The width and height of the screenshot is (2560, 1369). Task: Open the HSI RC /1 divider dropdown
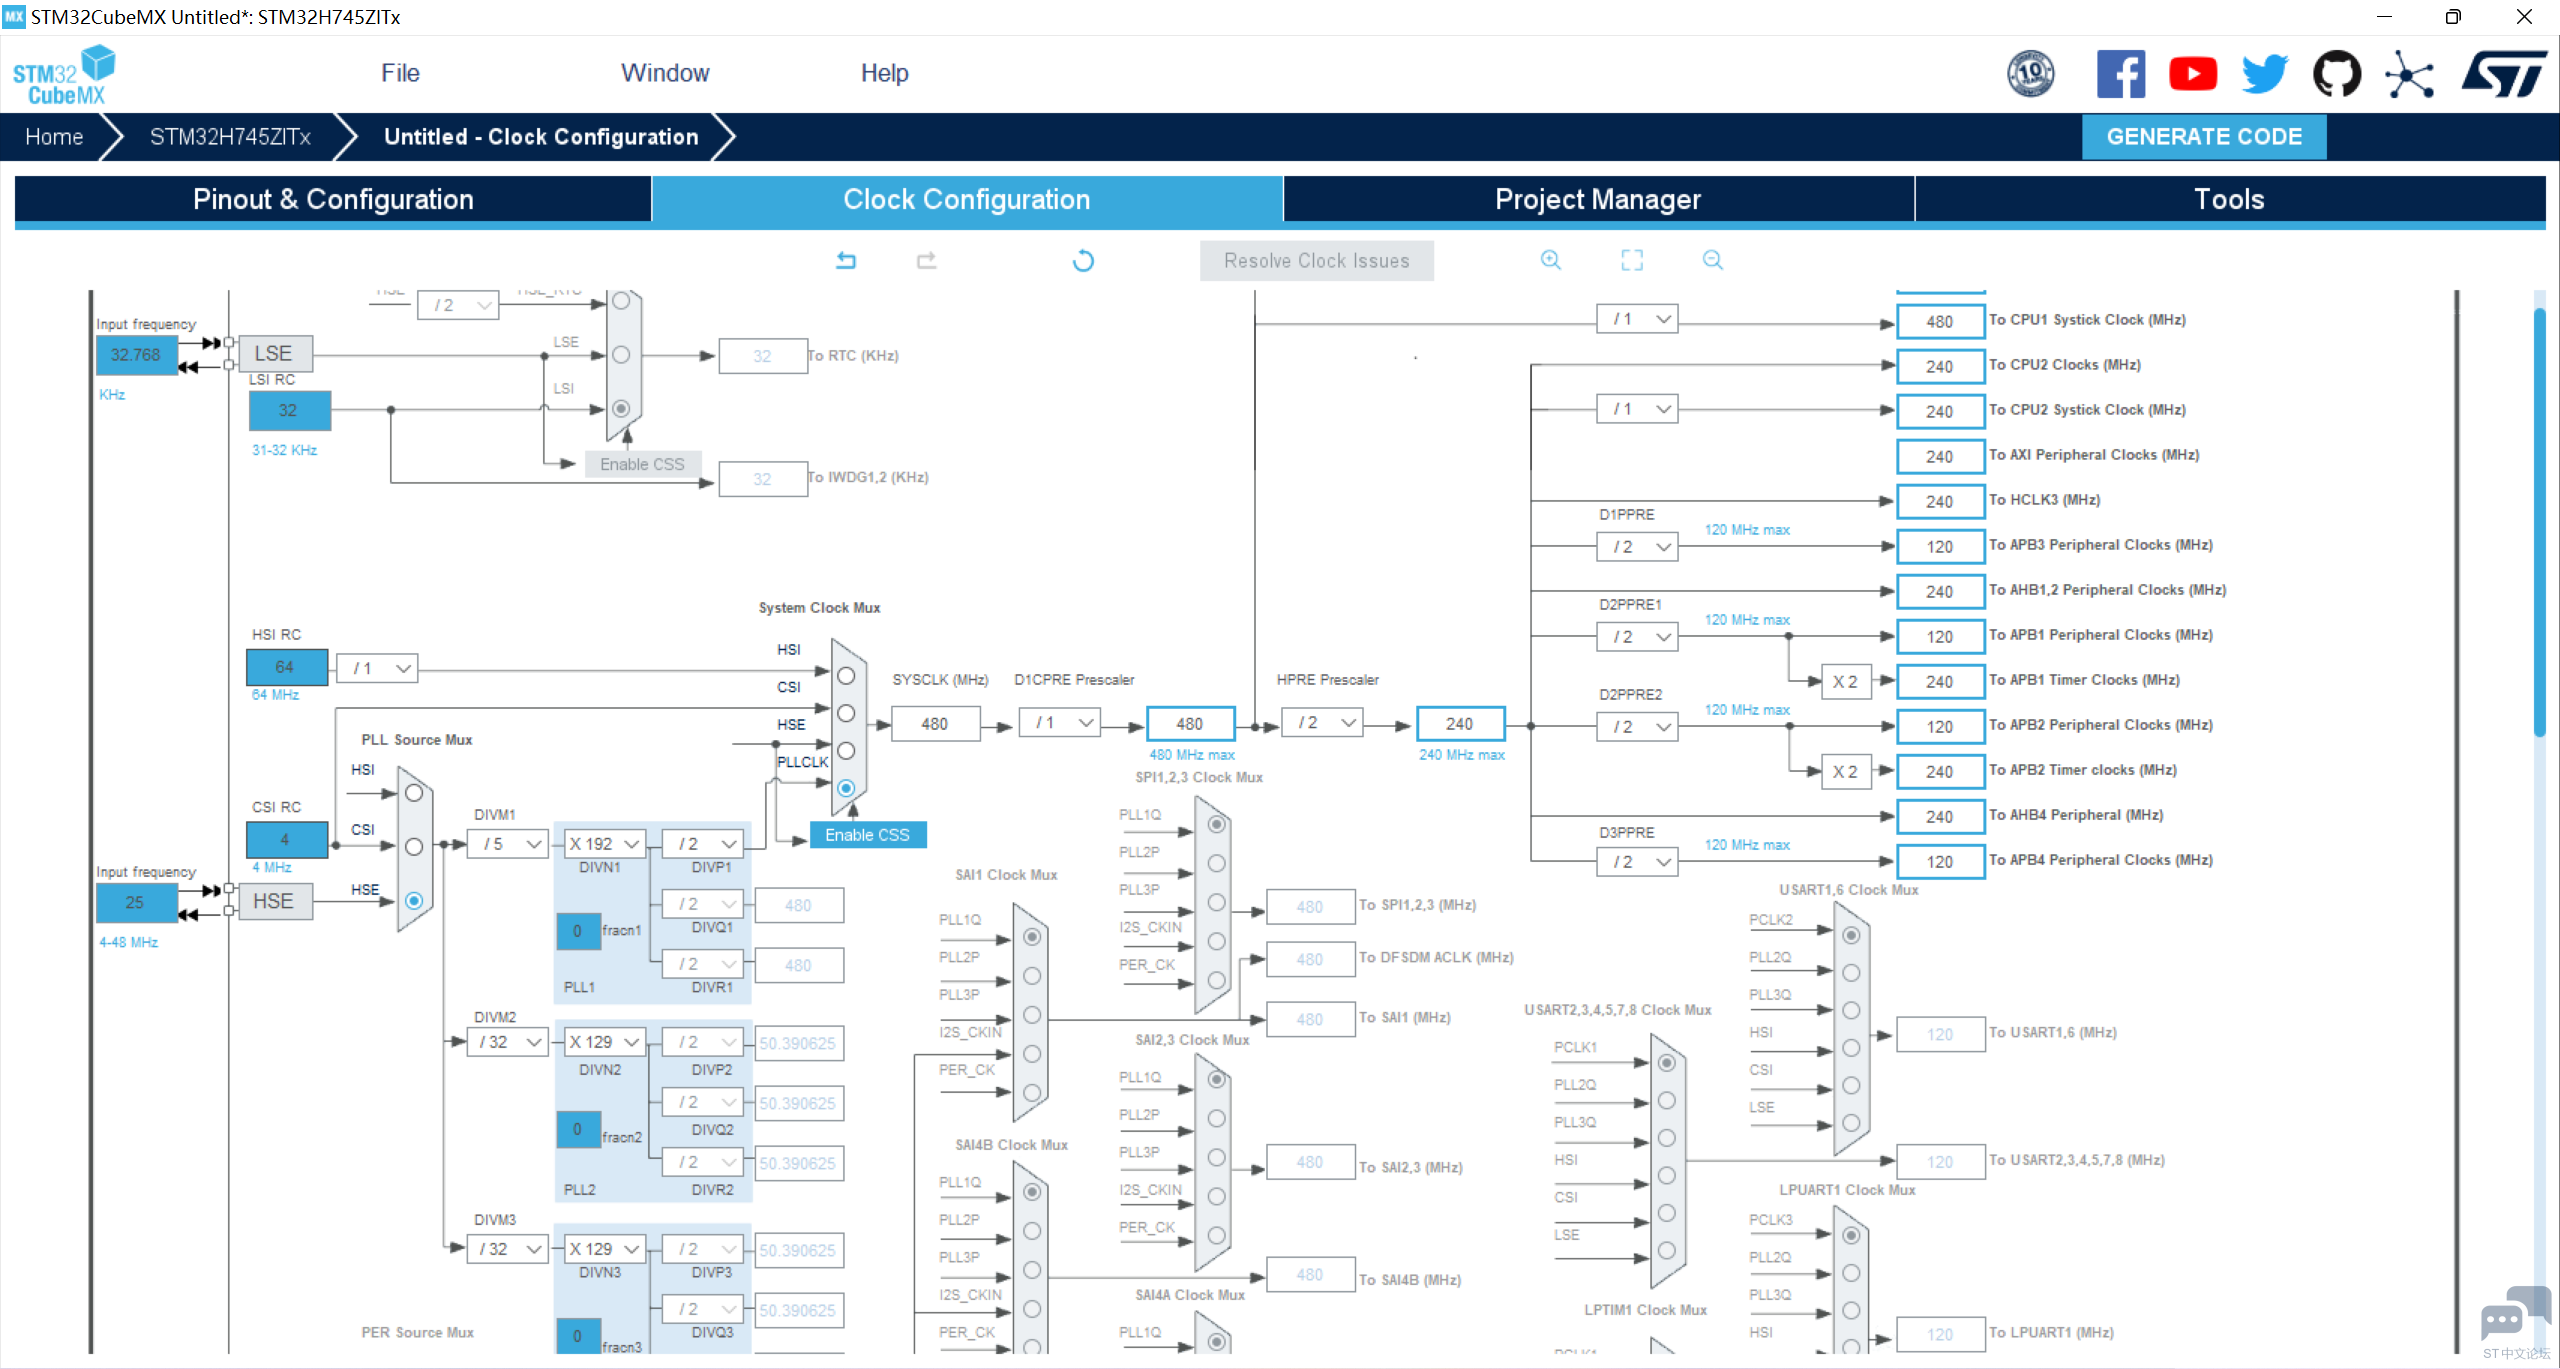377,668
